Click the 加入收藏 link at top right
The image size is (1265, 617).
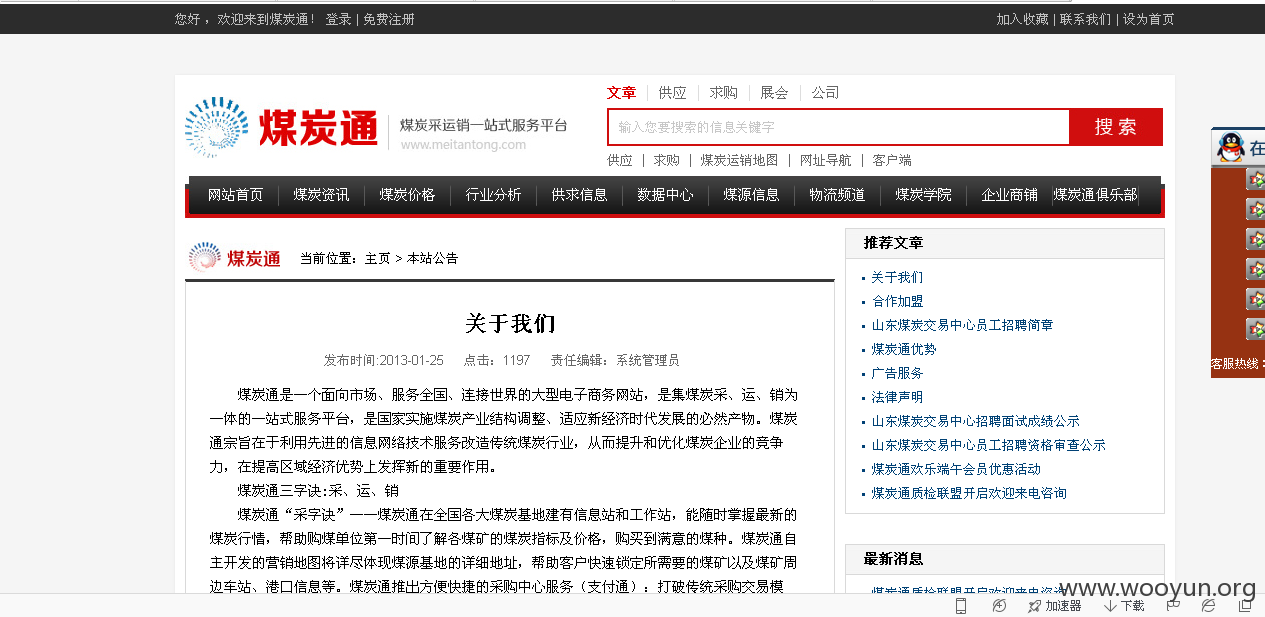1022,19
